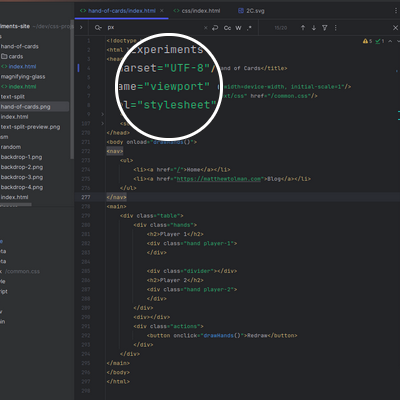Click the new line icon in search field
400x400 pixels.
click(215, 28)
